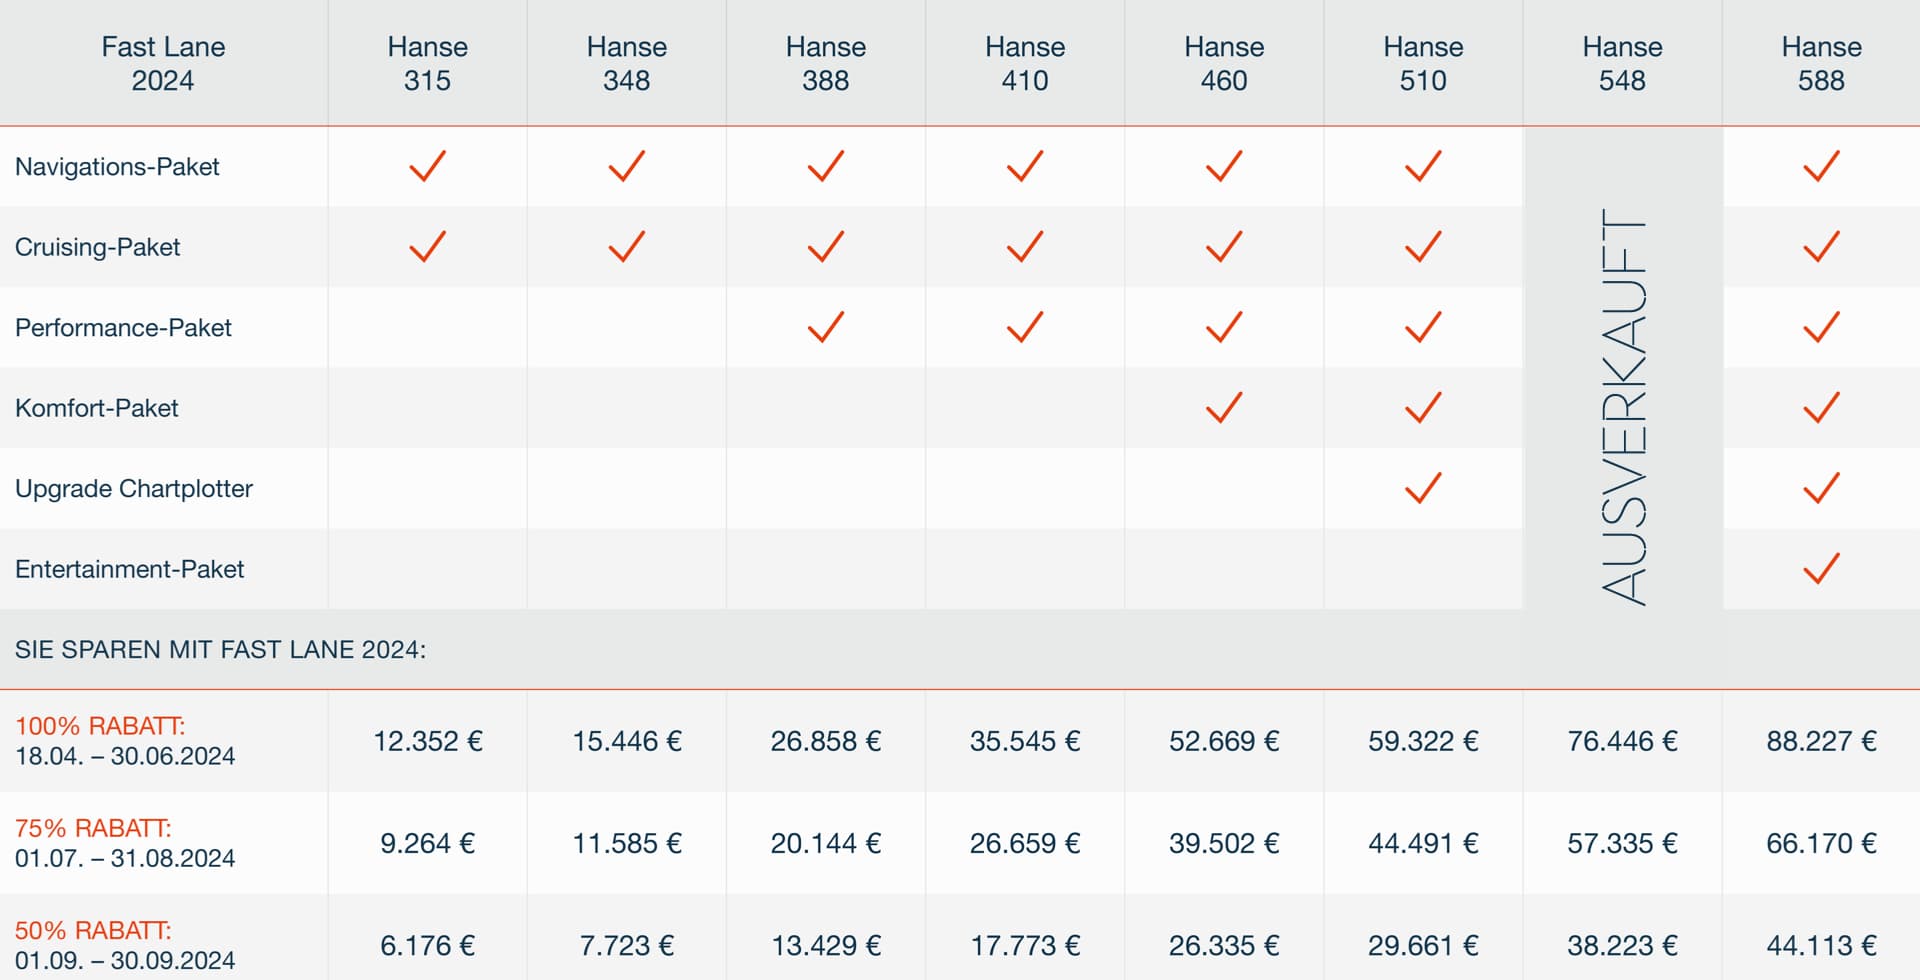Viewport: 1920px width, 980px height.
Task: Select the Upgrade Chartplotter row label
Action: point(134,488)
